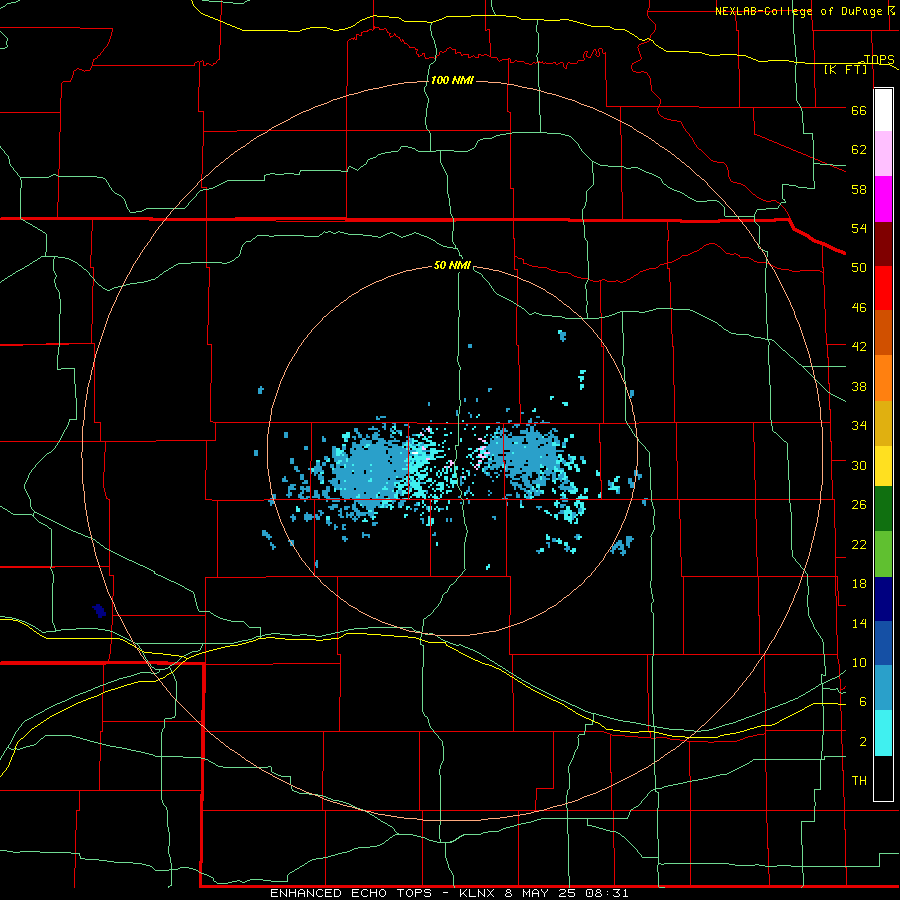Viewport: 900px width, 900px height.
Task: Pick the dark red color scale segment
Action: [x=883, y=243]
